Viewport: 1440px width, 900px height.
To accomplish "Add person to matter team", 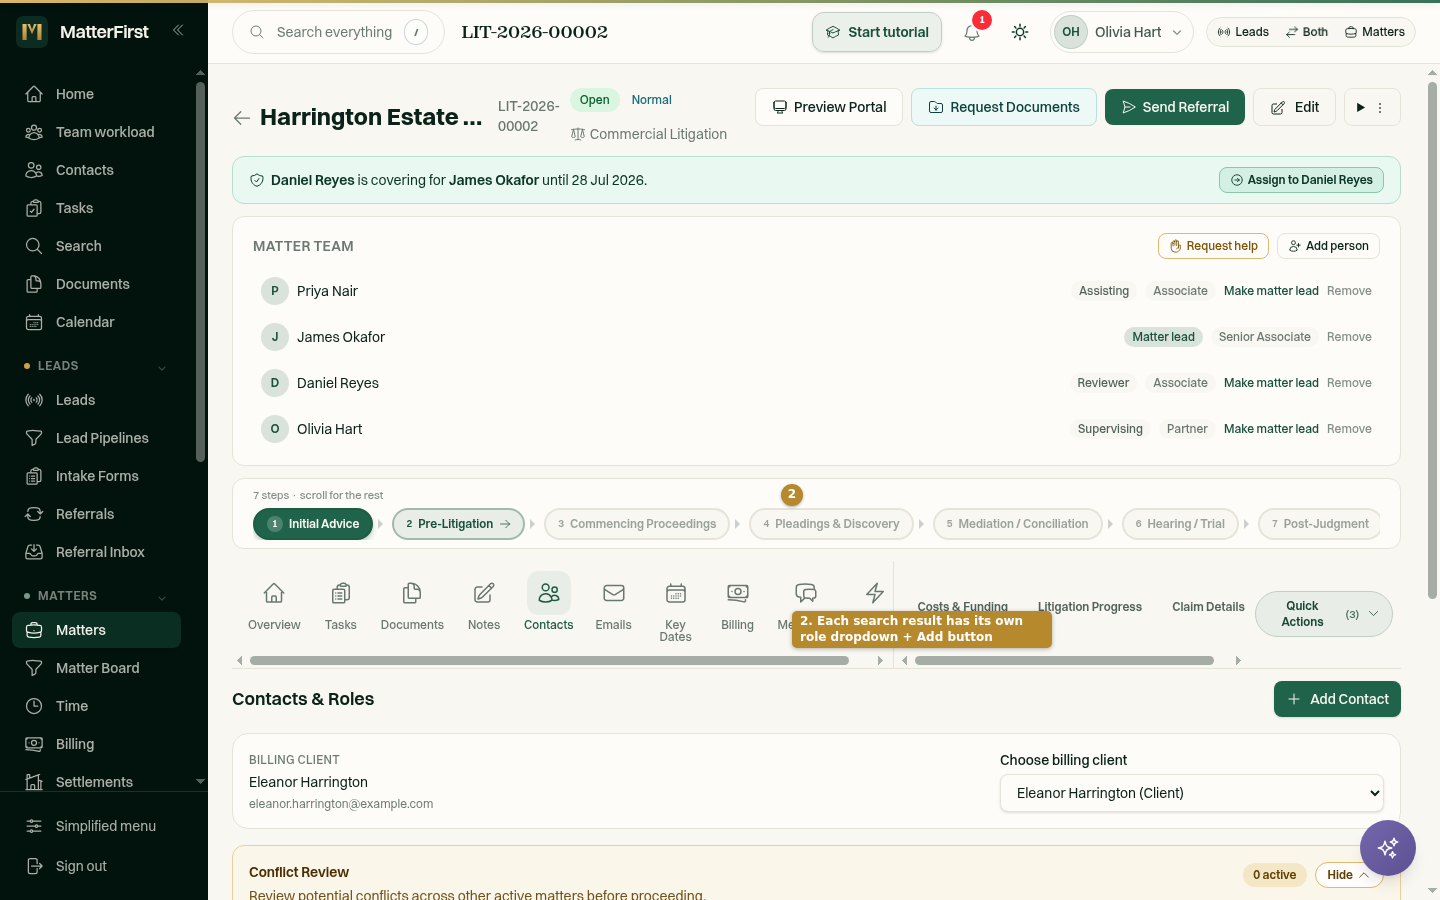I will (1328, 246).
